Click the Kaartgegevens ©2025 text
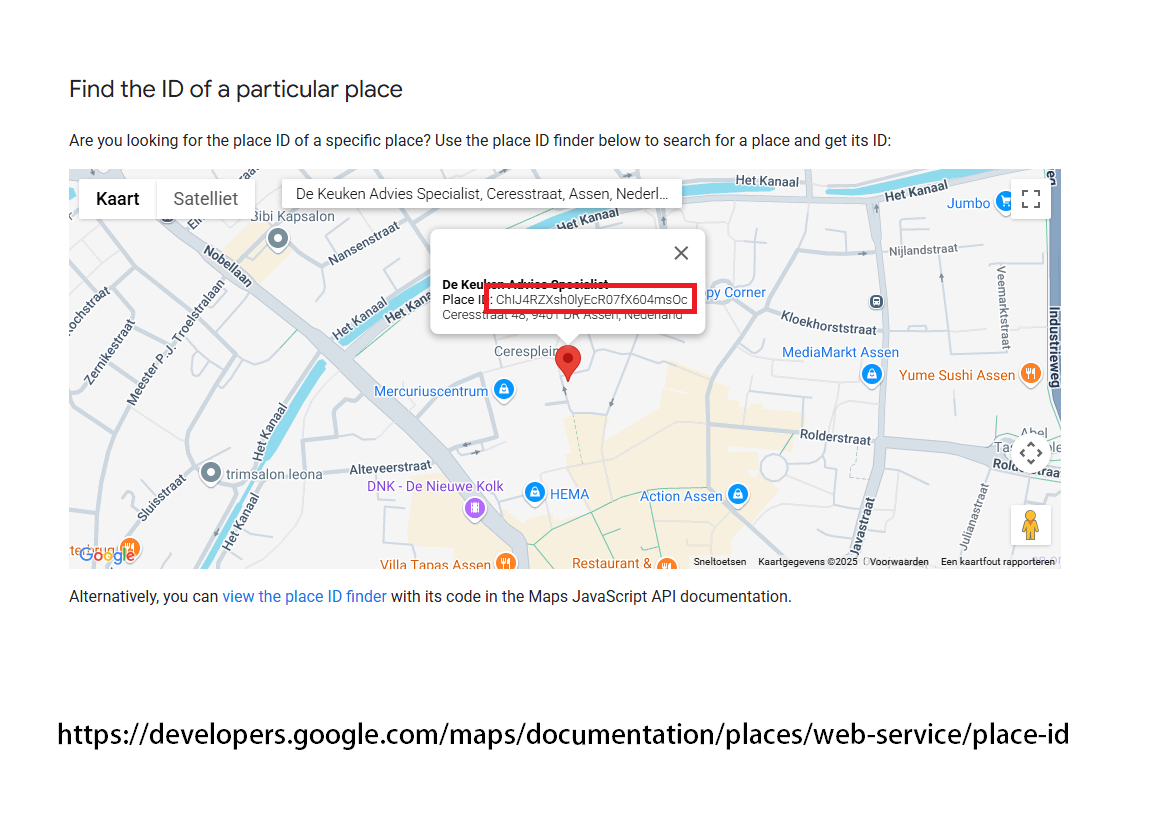This screenshot has height=840, width=1172. coord(807,562)
